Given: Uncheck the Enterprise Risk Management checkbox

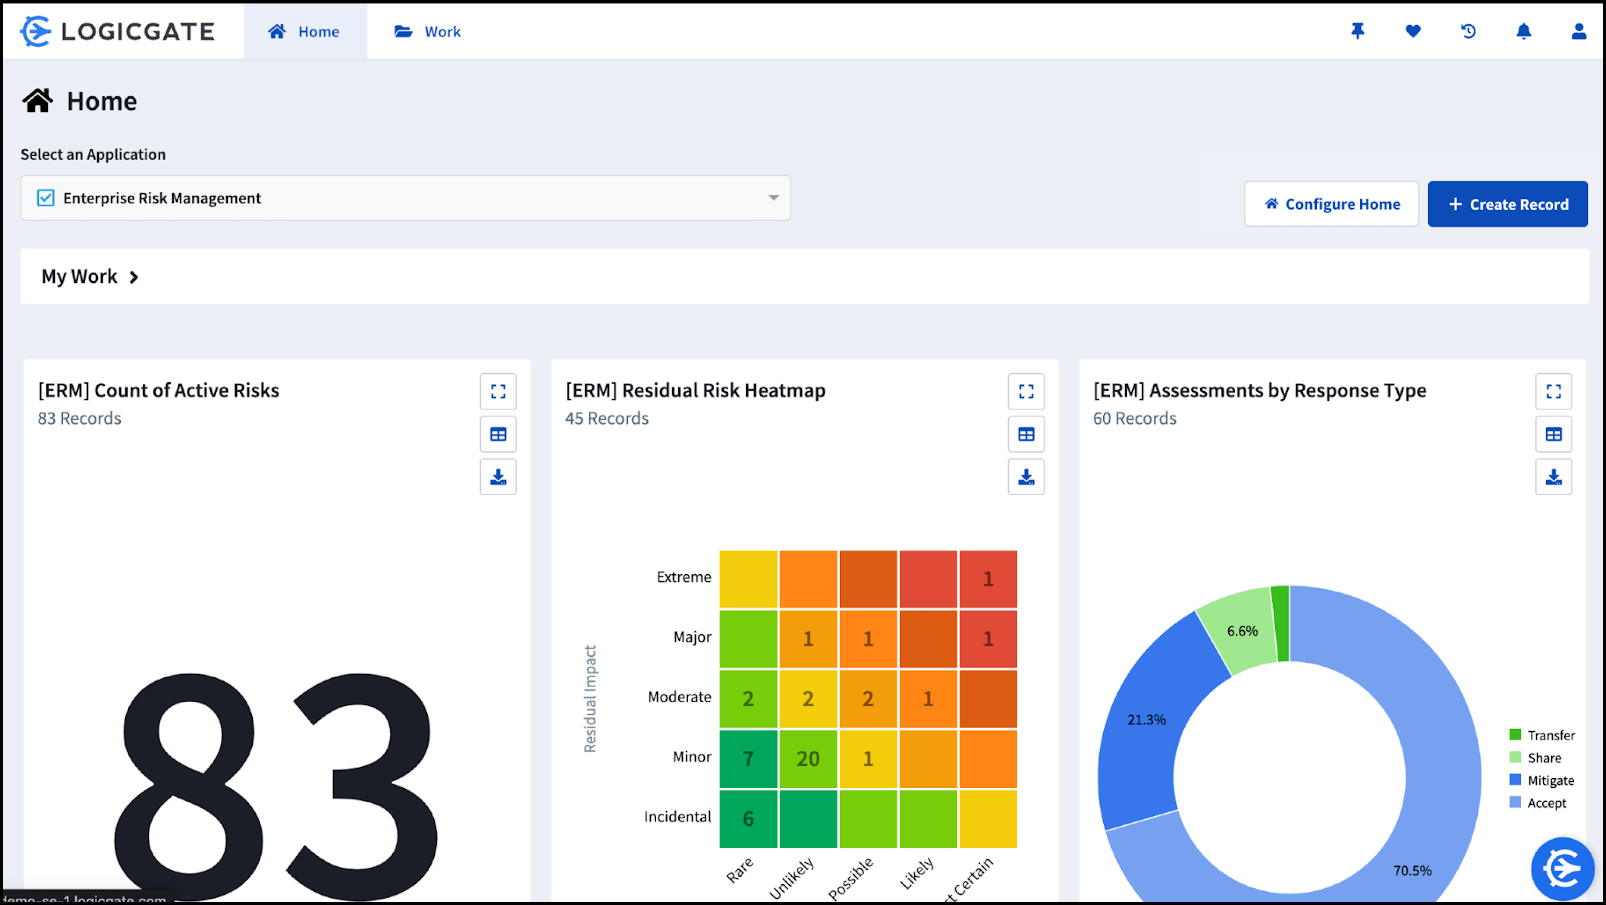Looking at the screenshot, I should click(44, 198).
